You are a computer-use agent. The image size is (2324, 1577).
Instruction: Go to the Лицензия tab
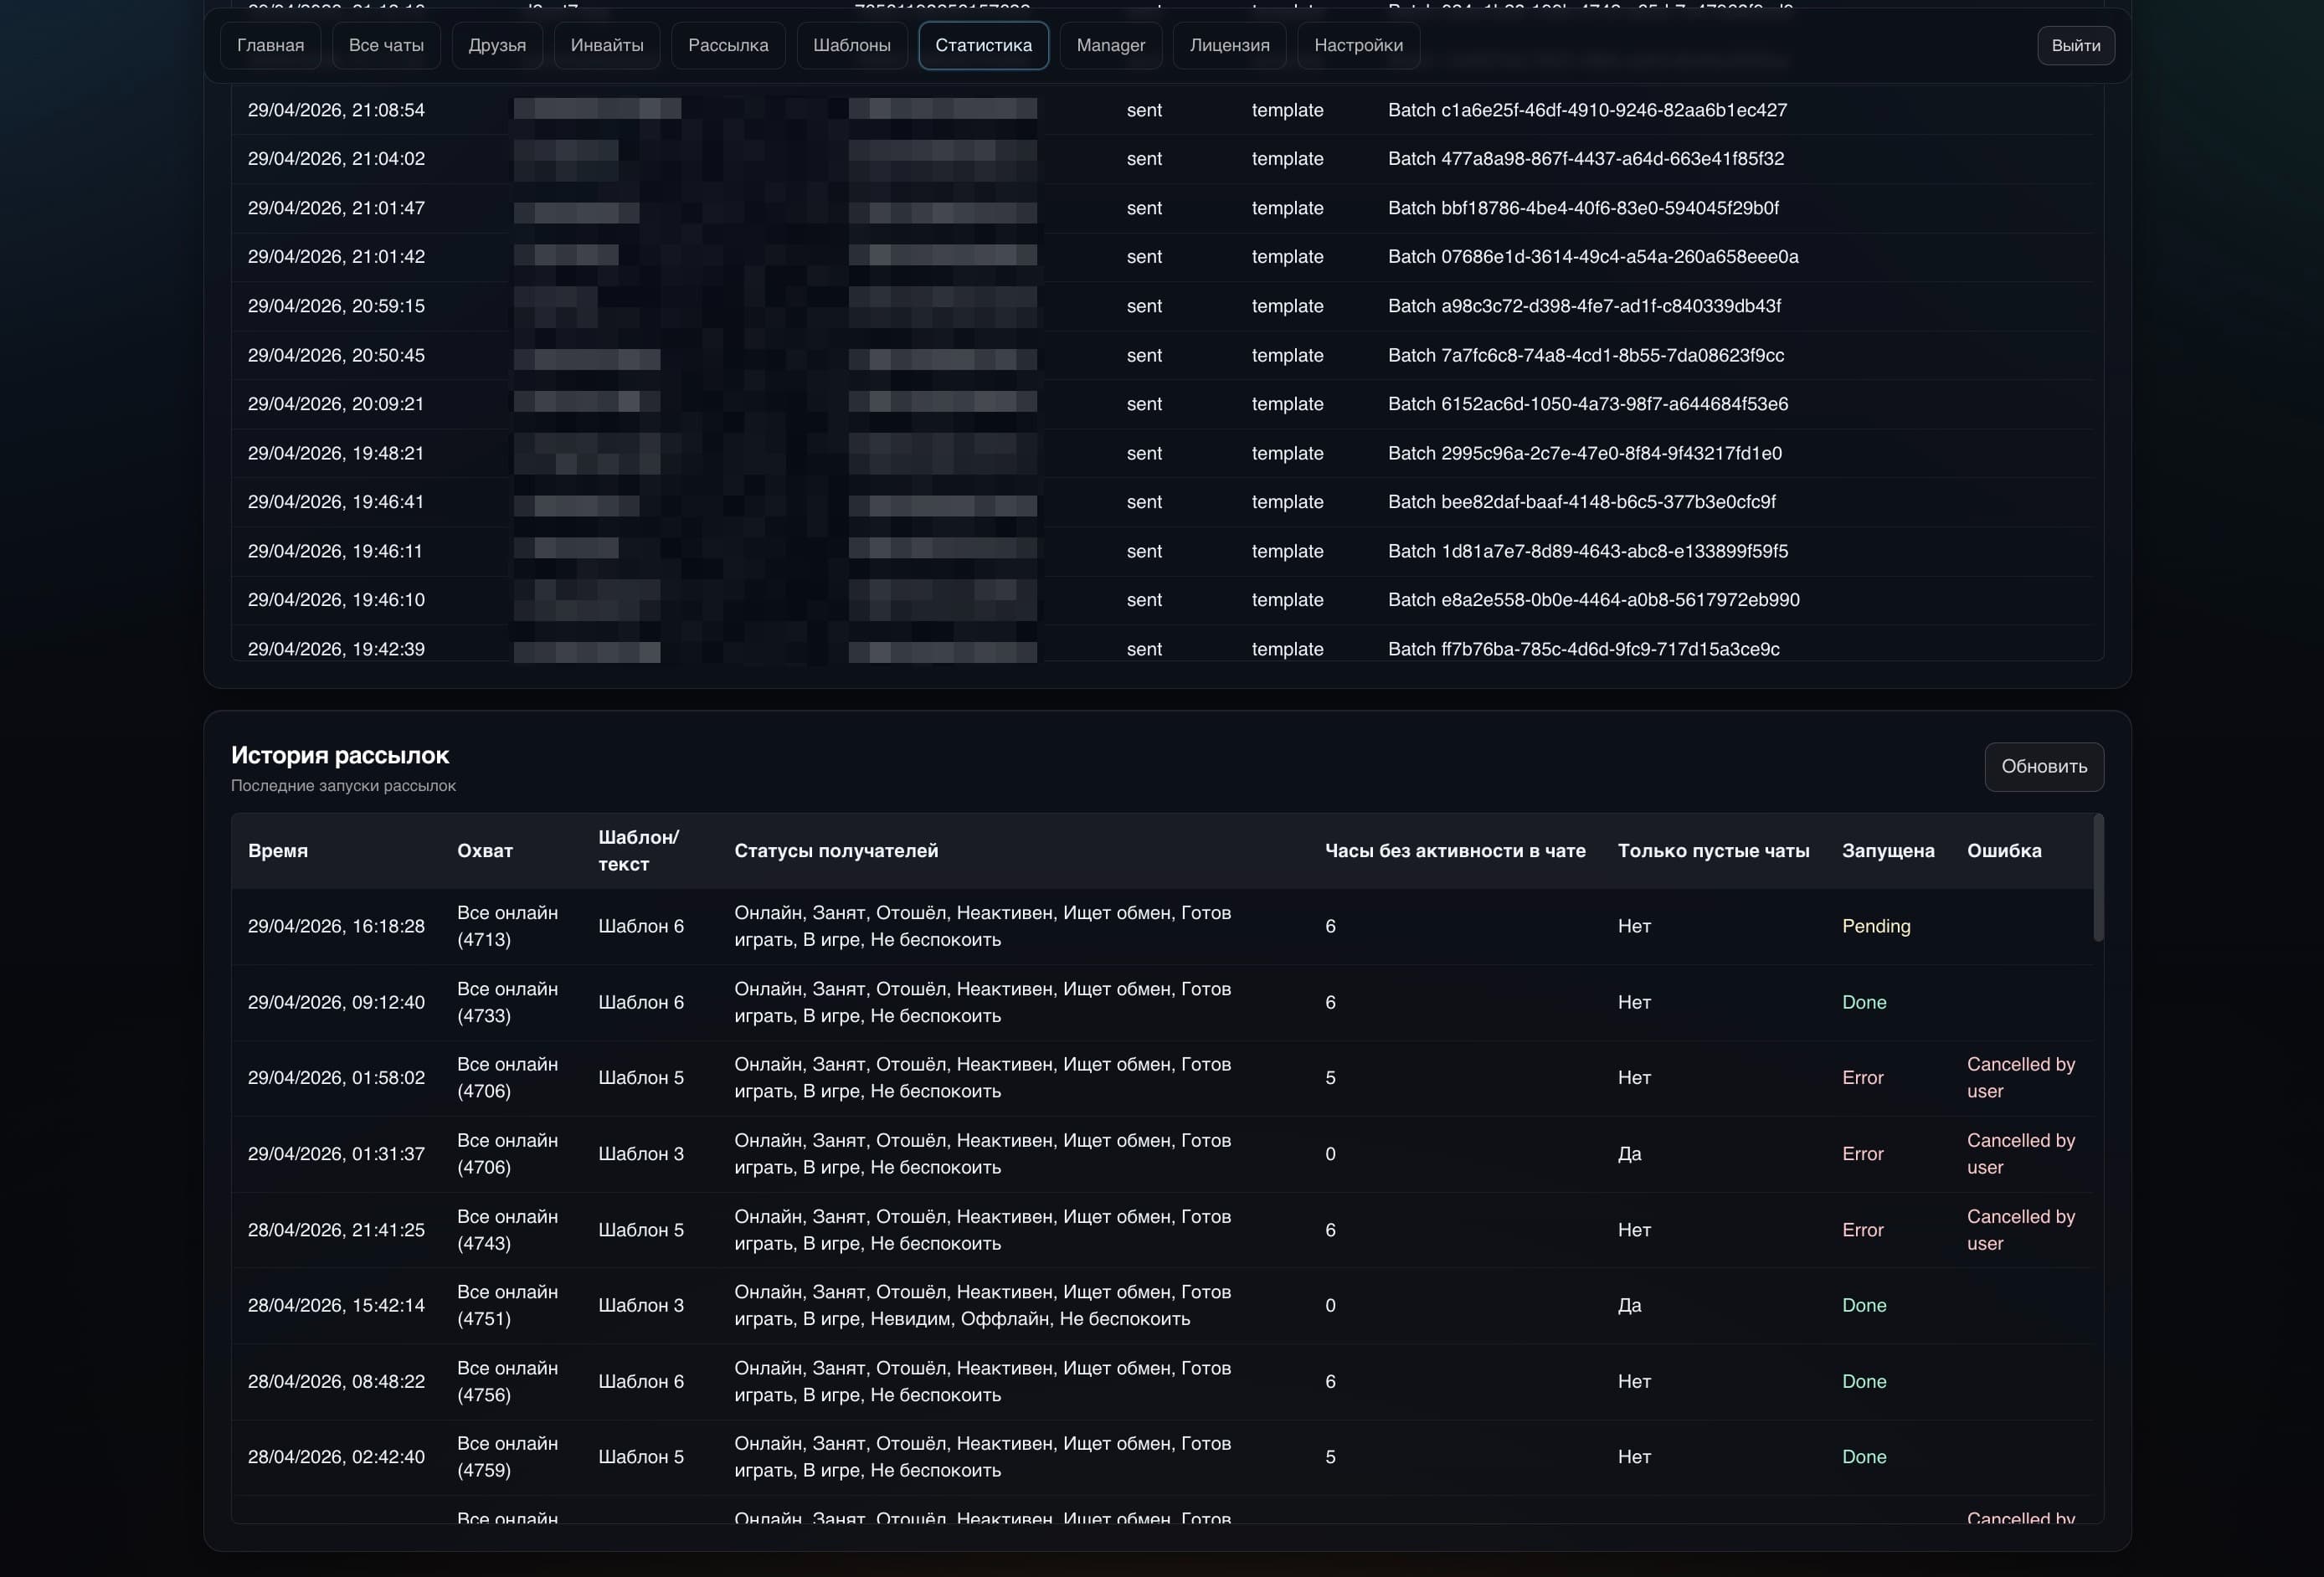tap(1229, 45)
